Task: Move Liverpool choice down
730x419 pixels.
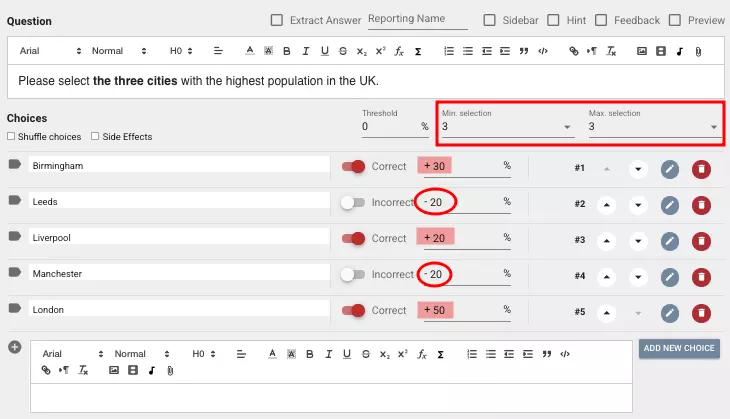Action: point(638,241)
